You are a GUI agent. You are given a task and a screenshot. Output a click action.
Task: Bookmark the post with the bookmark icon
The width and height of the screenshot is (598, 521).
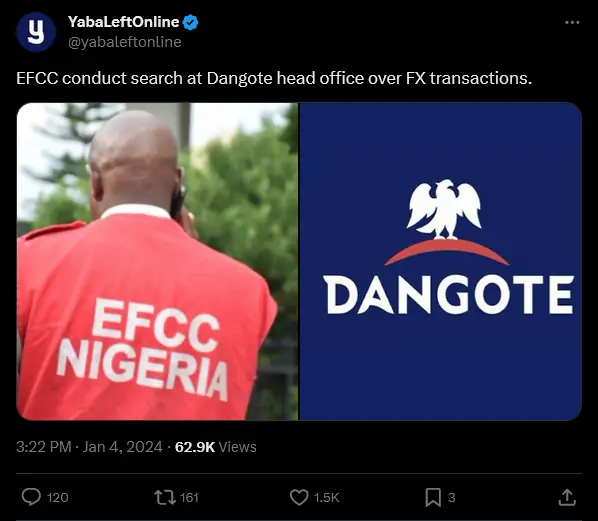coord(433,497)
